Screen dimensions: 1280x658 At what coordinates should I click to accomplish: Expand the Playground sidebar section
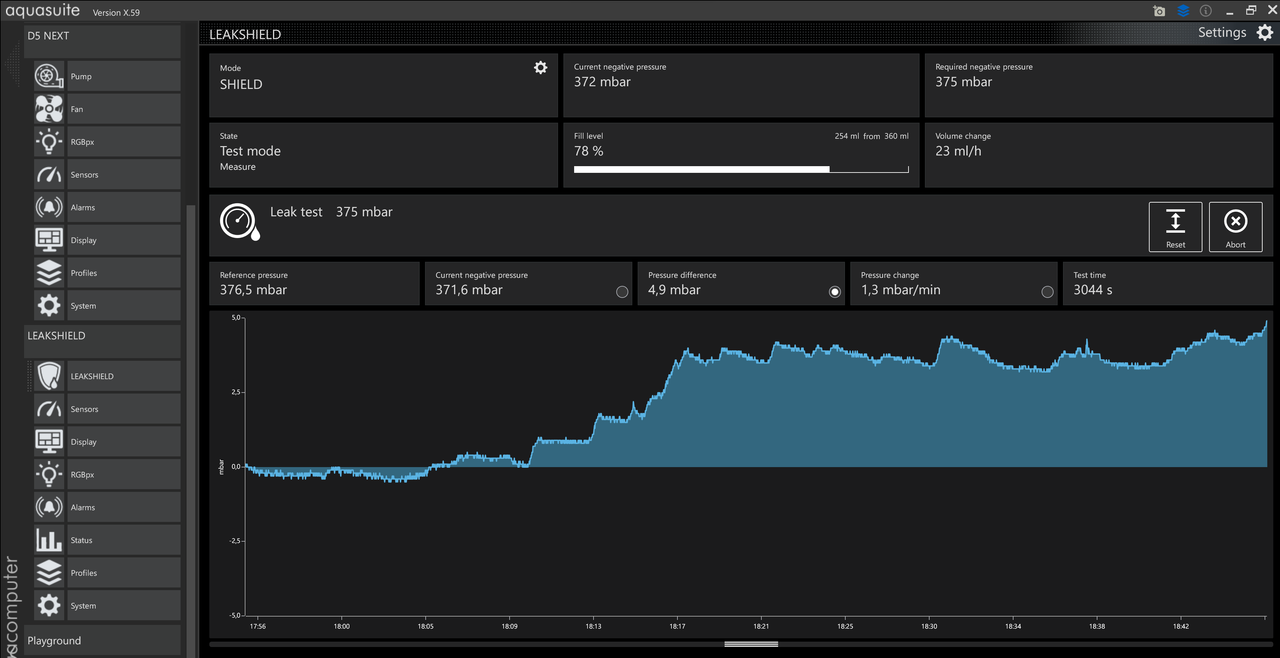click(102, 640)
